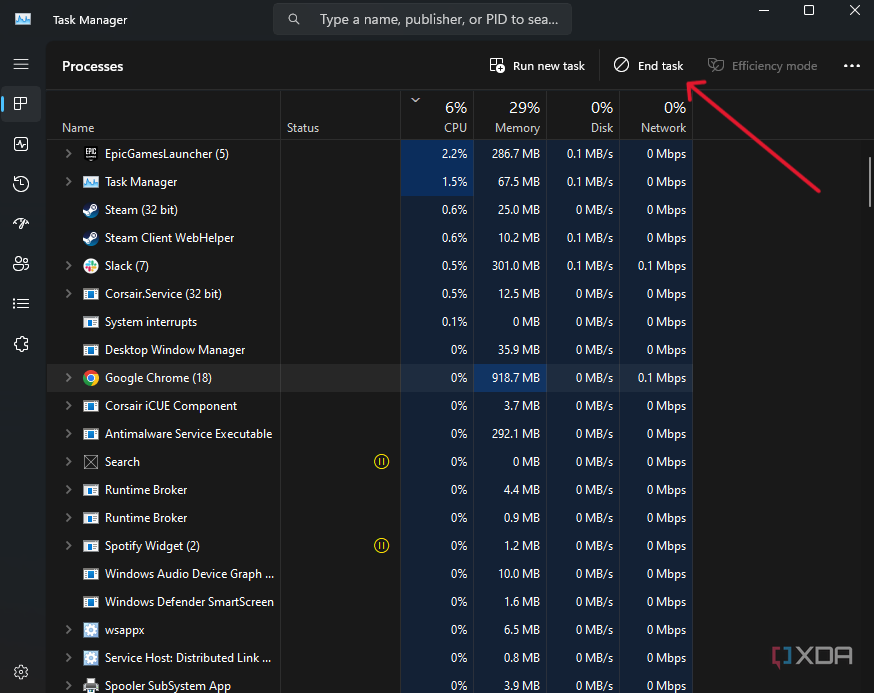Click the Slack app icon
This screenshot has height=693, width=874.
click(x=91, y=266)
